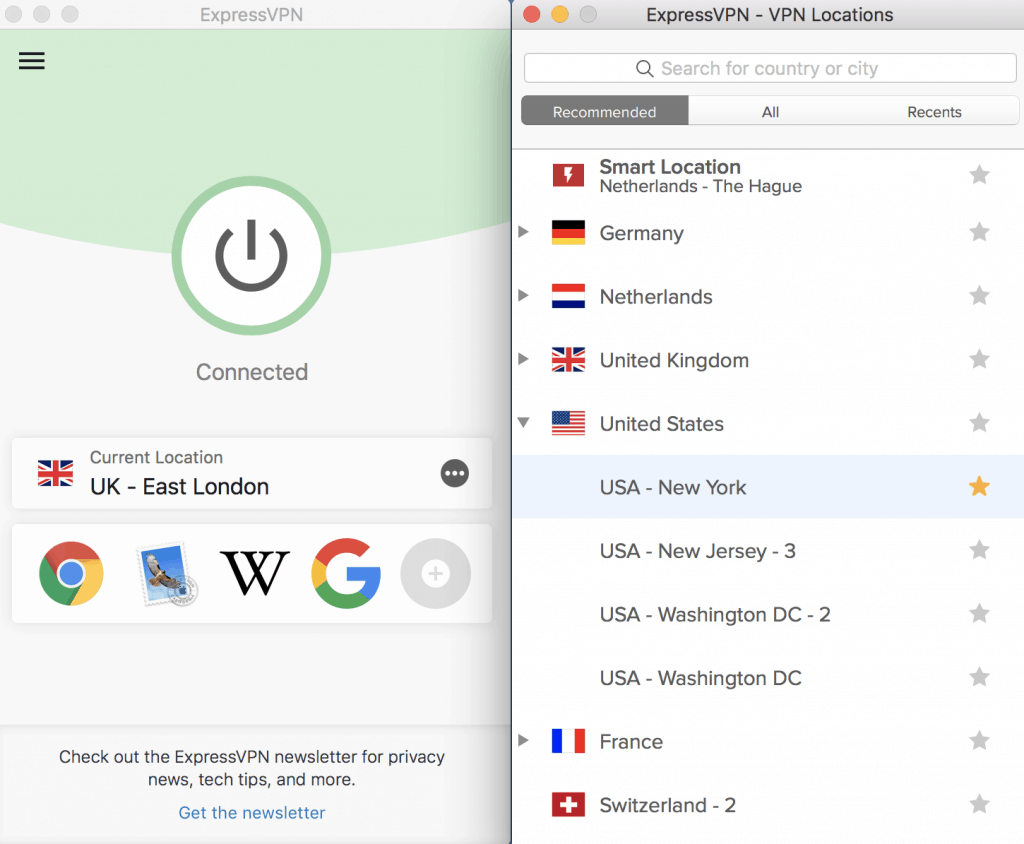
Task: Click the United States flag icon
Action: pyautogui.click(x=568, y=423)
